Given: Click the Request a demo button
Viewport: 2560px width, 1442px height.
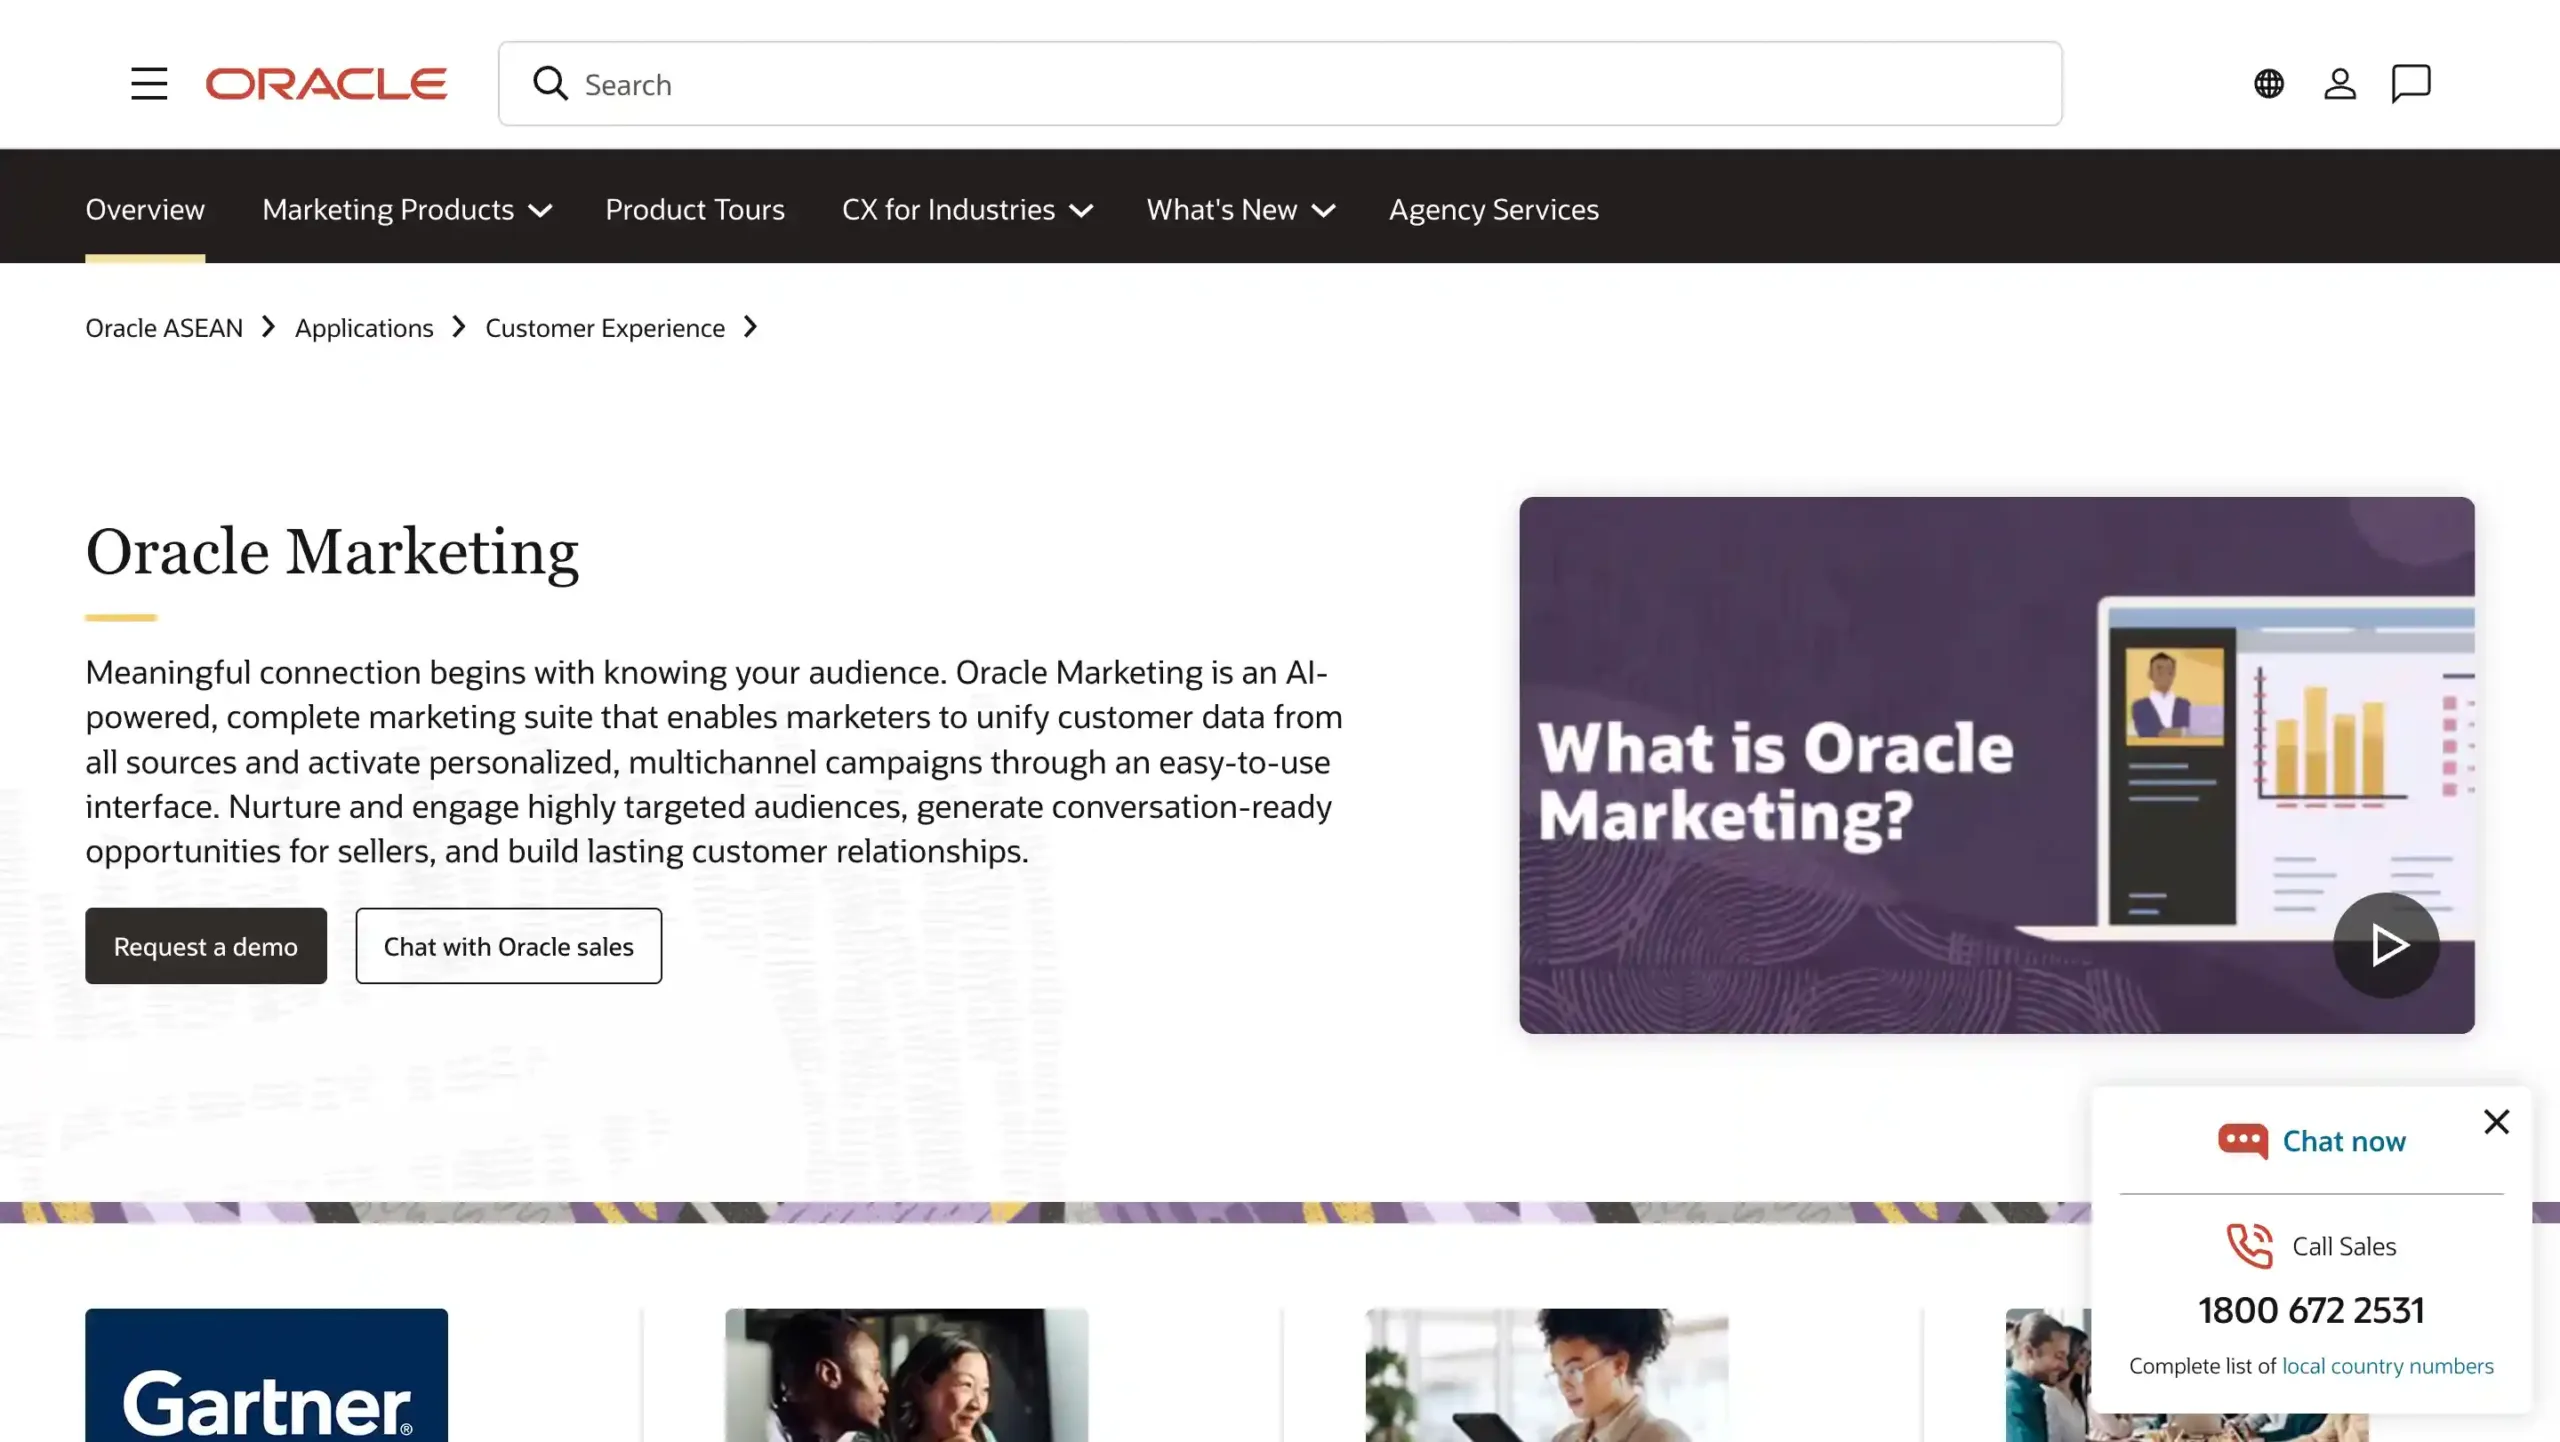Looking at the screenshot, I should [205, 945].
